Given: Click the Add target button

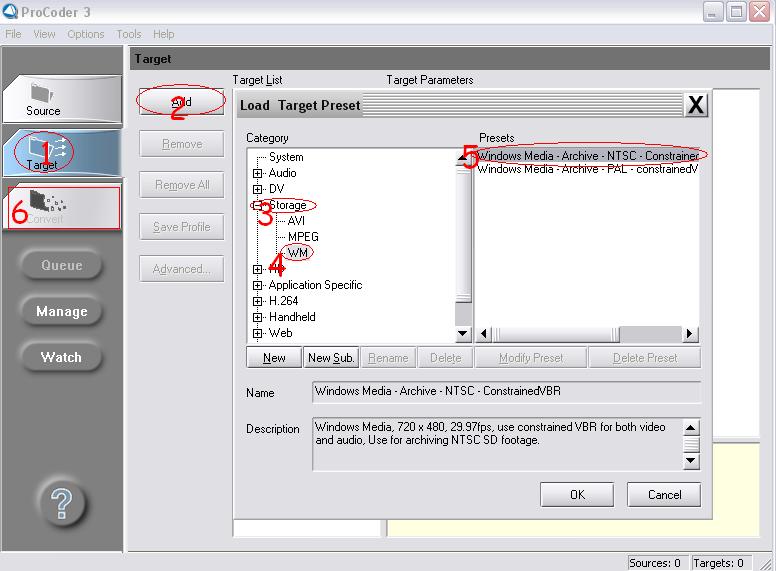Looking at the screenshot, I should pyautogui.click(x=181, y=102).
